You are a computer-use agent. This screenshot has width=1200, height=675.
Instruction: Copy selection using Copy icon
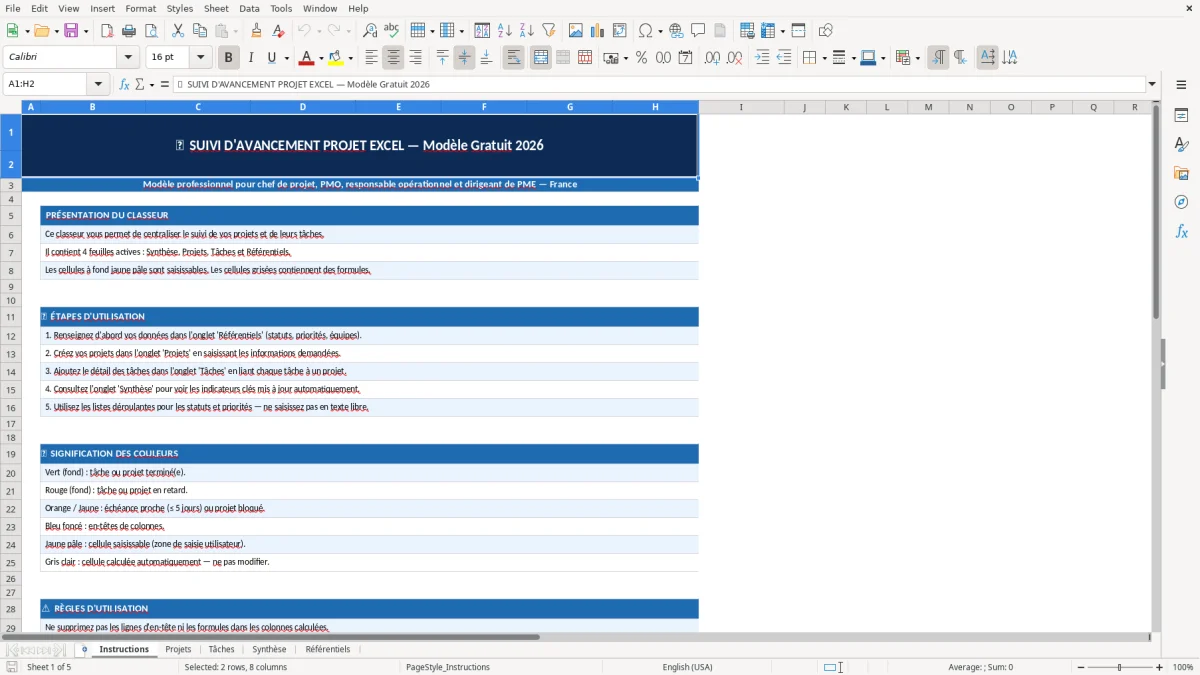(x=199, y=31)
